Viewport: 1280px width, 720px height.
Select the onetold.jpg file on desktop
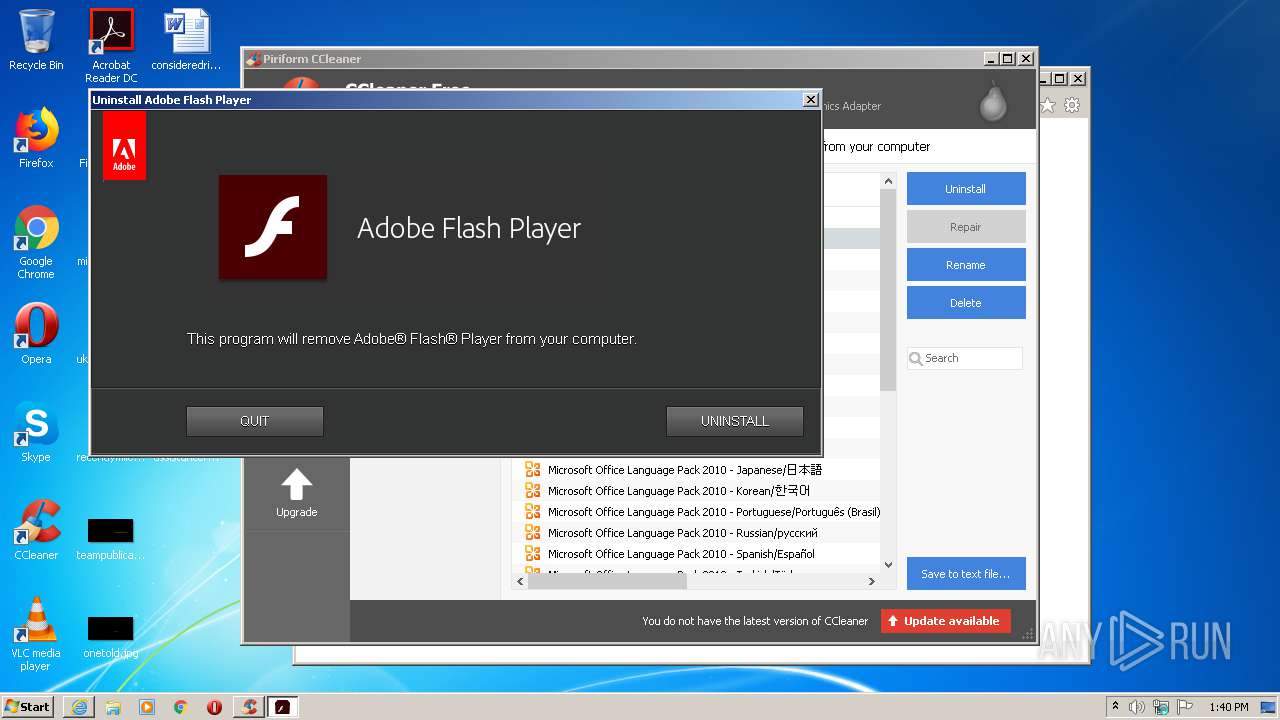[x=110, y=637]
